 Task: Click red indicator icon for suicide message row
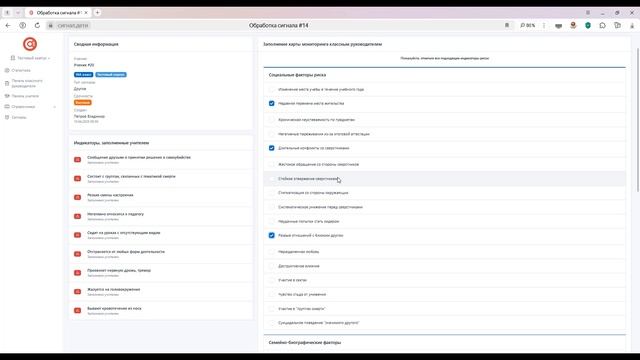point(78,160)
